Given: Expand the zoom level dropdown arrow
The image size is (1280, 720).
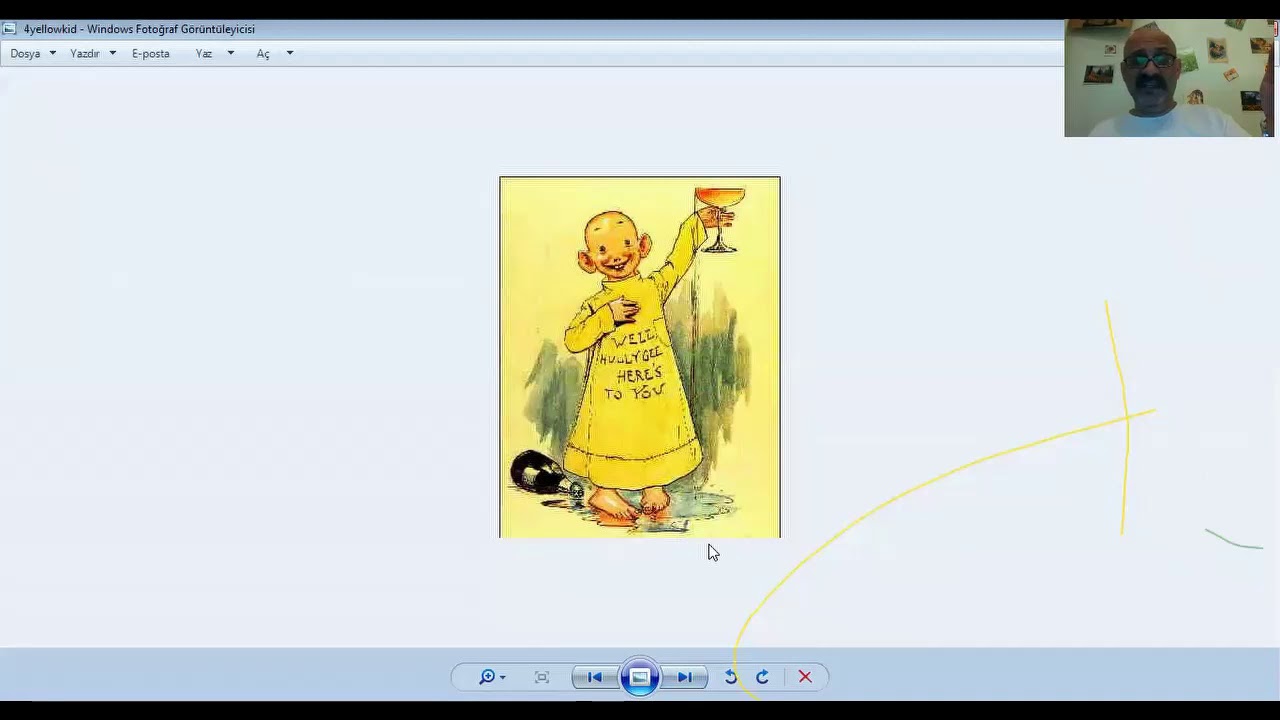Looking at the screenshot, I should click(502, 678).
